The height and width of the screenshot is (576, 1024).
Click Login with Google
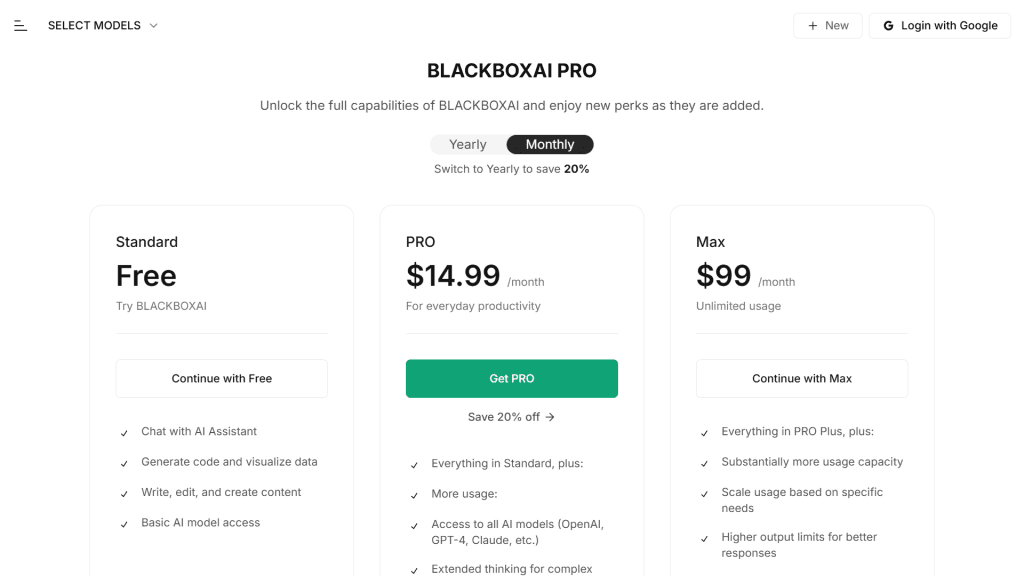click(x=939, y=25)
